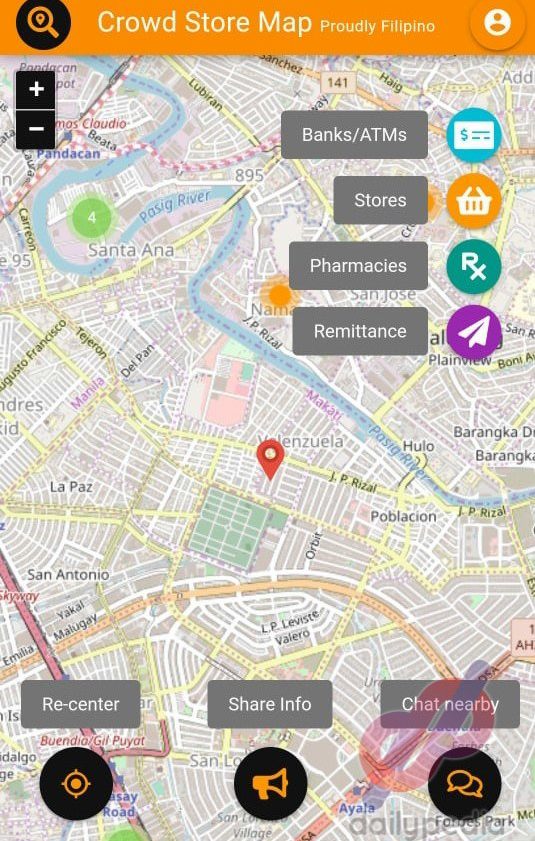Viewport: 535px width, 841px height.
Task: Open the map search magnifier icon
Action: (x=43, y=22)
